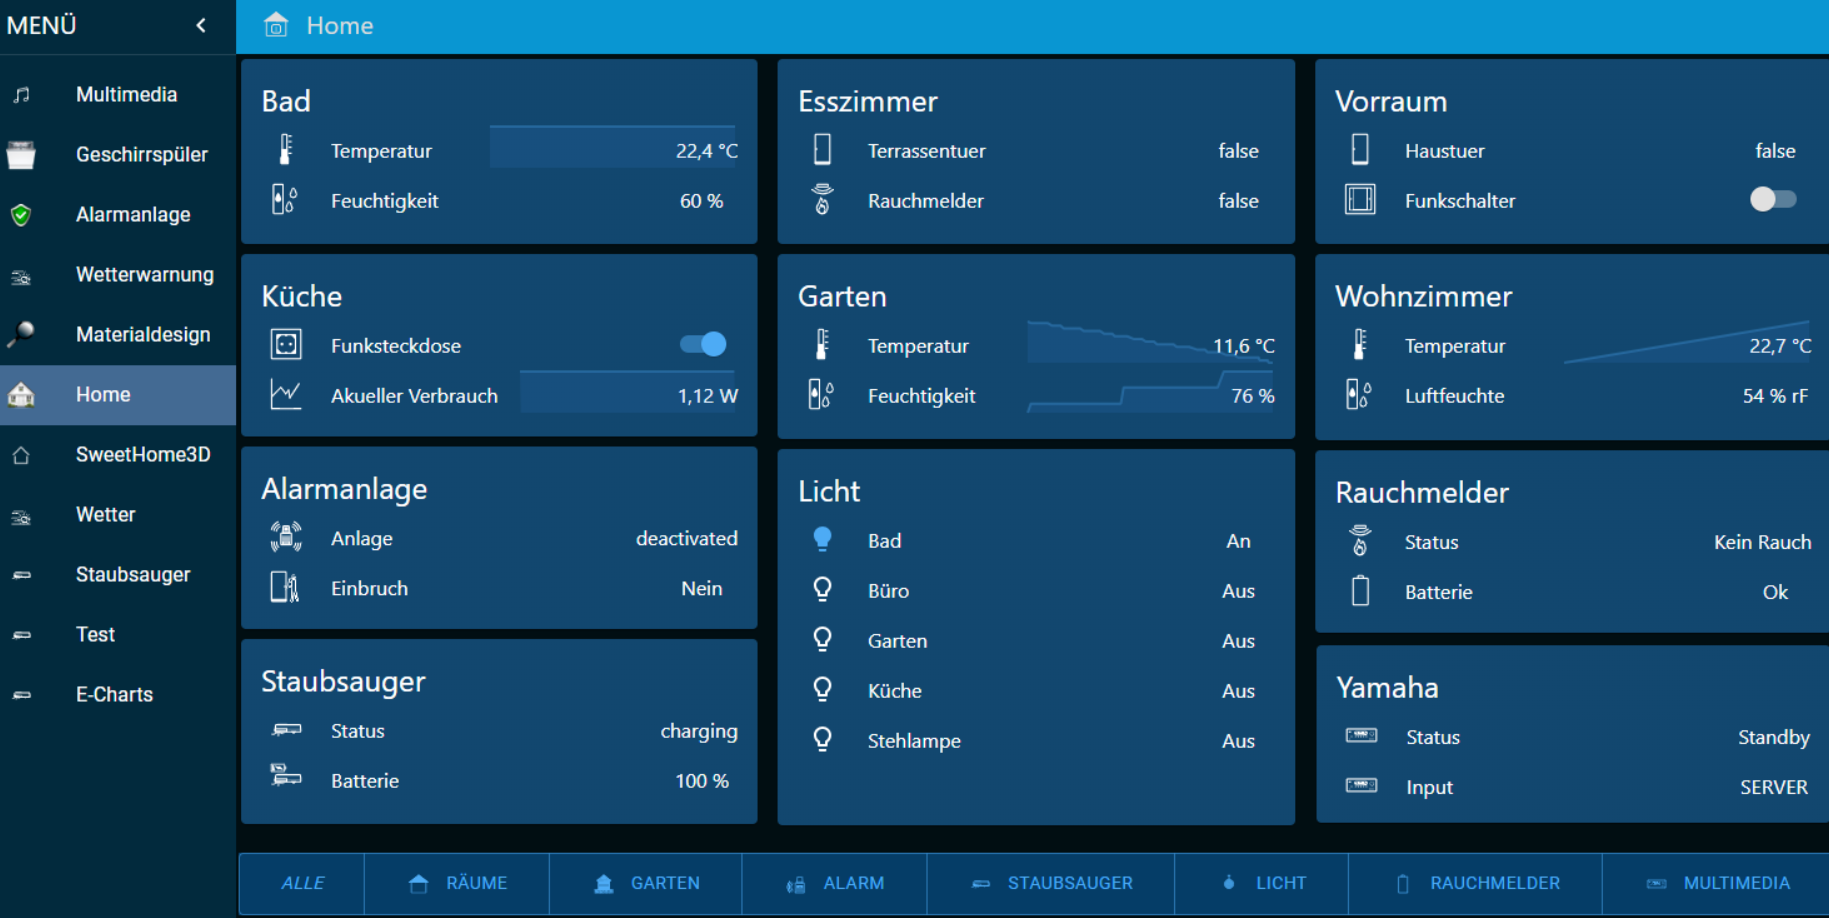Click Einbruch value 'Nein'
The width and height of the screenshot is (1829, 918).
pos(701,589)
